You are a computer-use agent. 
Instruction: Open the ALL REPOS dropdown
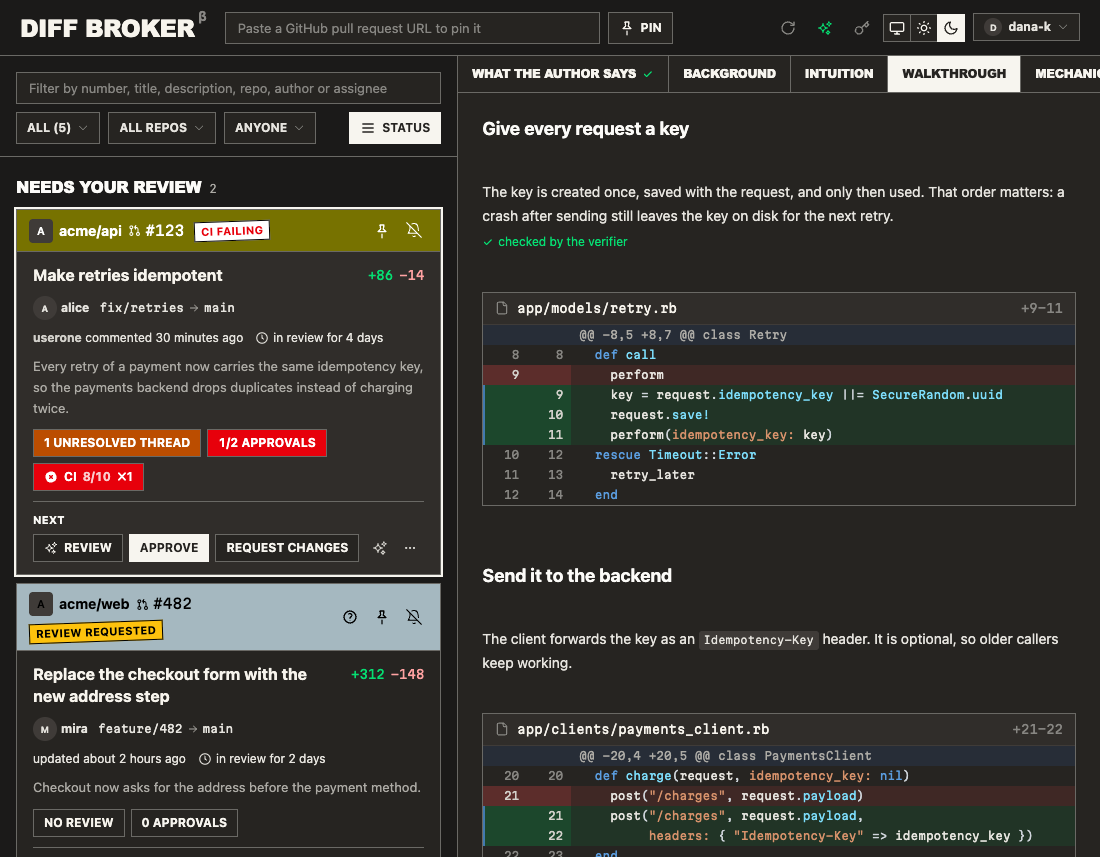161,128
